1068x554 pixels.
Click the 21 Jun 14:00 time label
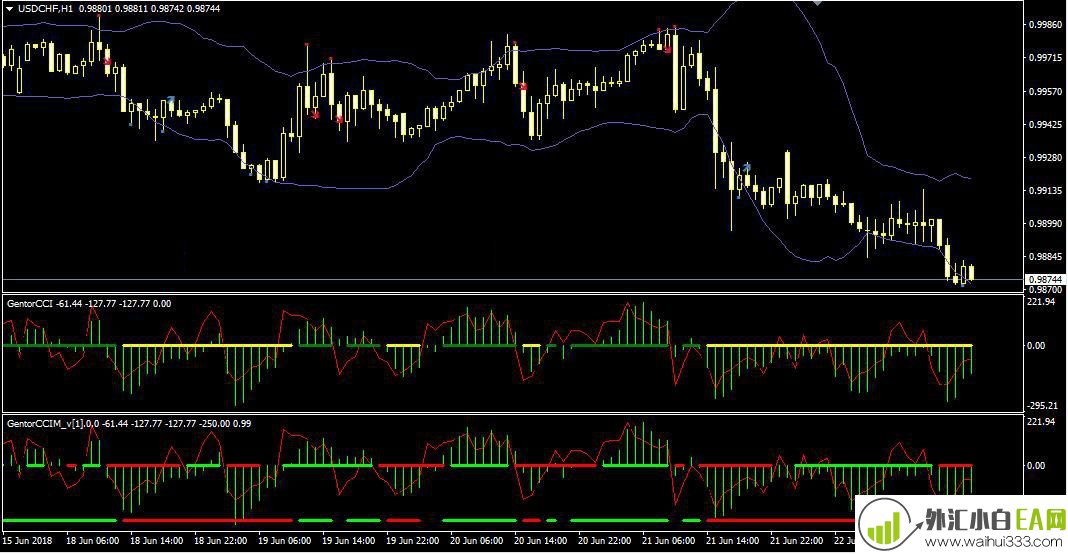(733, 540)
